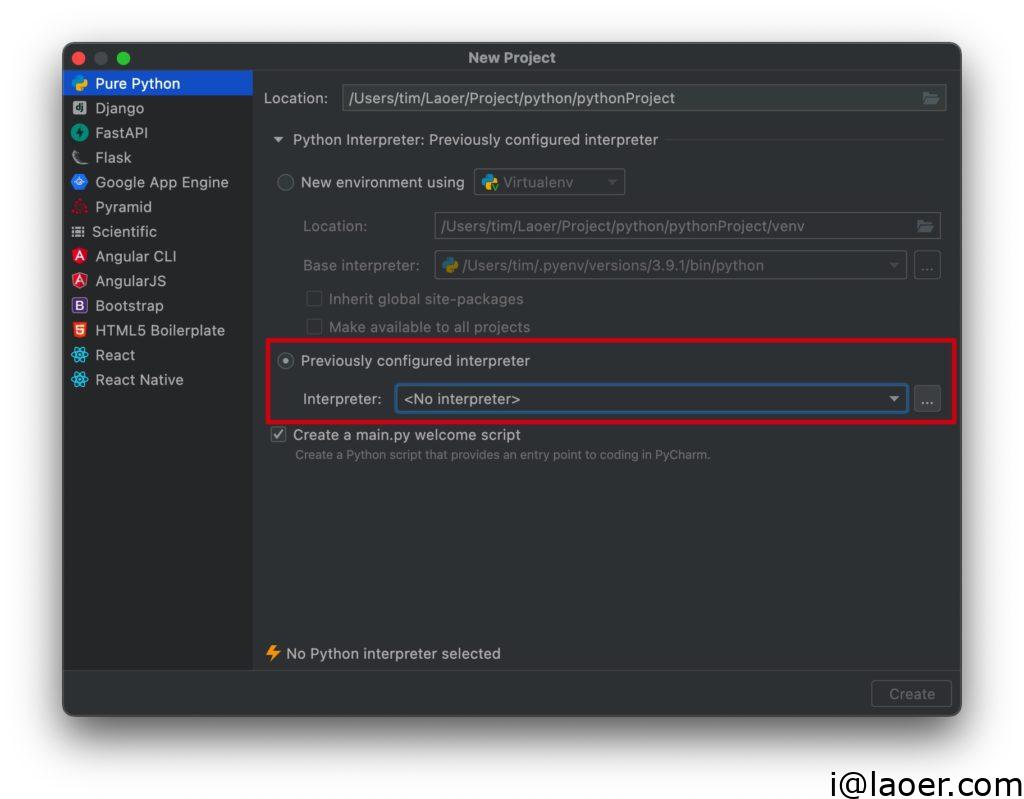
Task: Open the Interpreter dropdown showing No interpreter
Action: click(650, 399)
